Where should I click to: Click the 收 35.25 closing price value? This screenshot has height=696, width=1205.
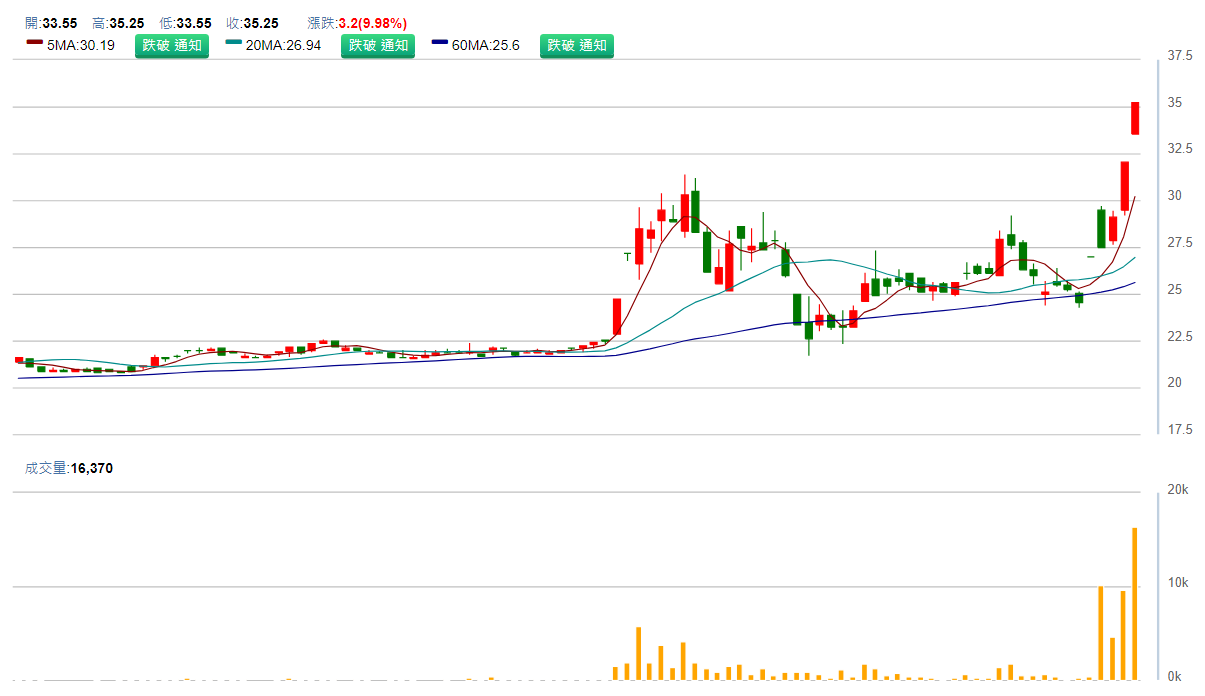point(261,23)
